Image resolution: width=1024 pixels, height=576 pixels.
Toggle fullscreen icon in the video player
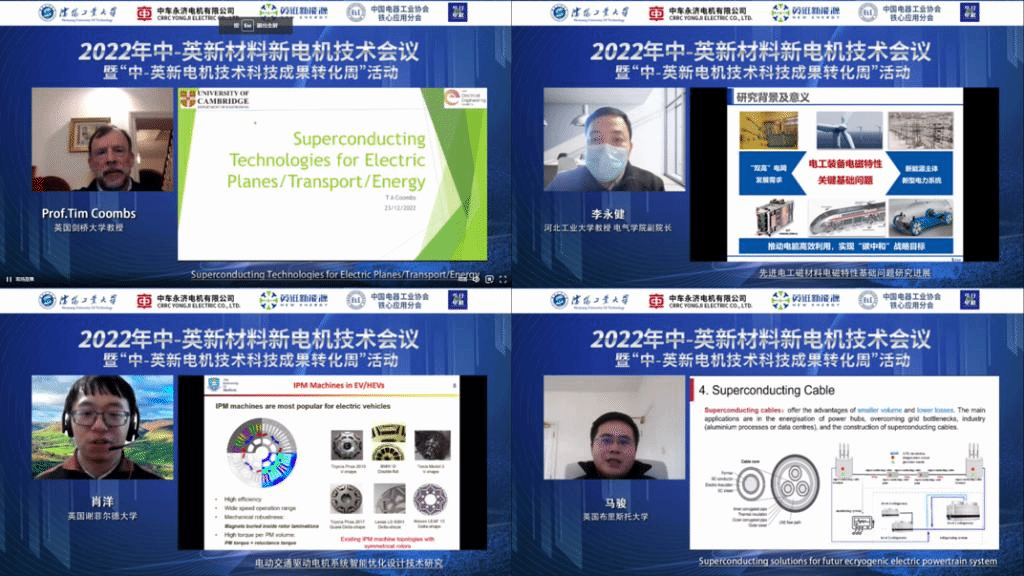point(502,279)
